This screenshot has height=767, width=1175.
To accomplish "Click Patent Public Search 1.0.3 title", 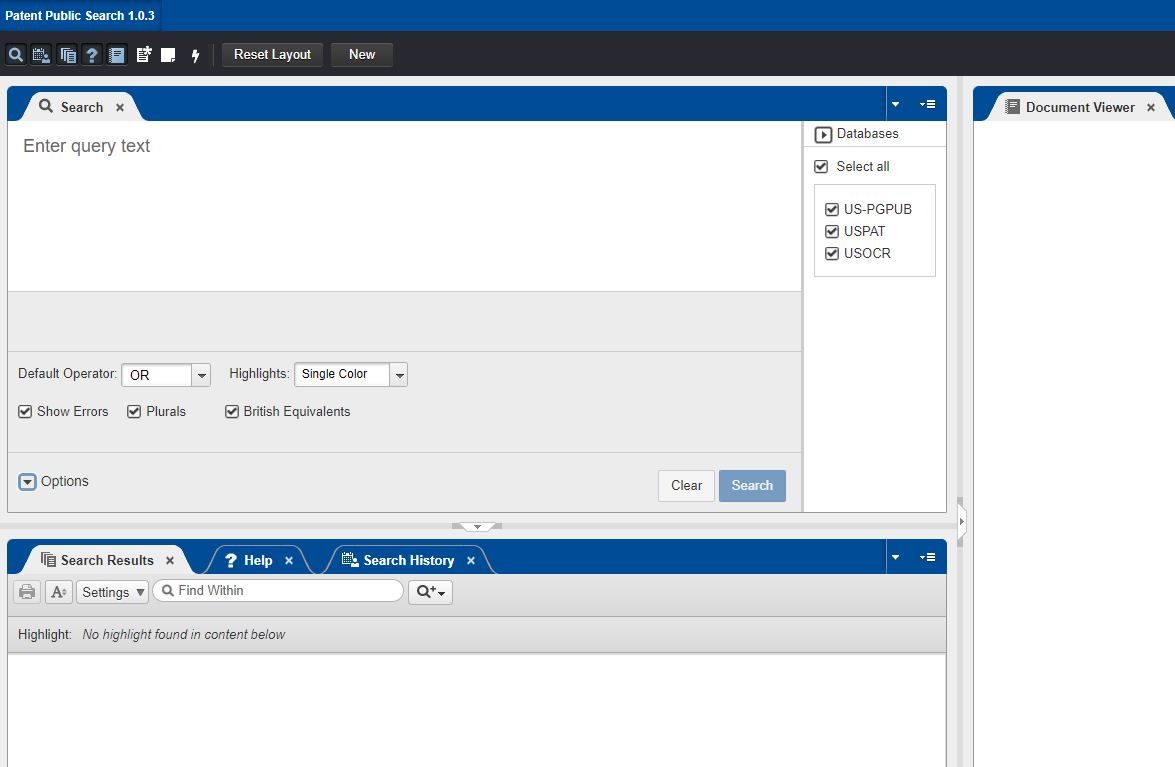I will click(80, 16).
